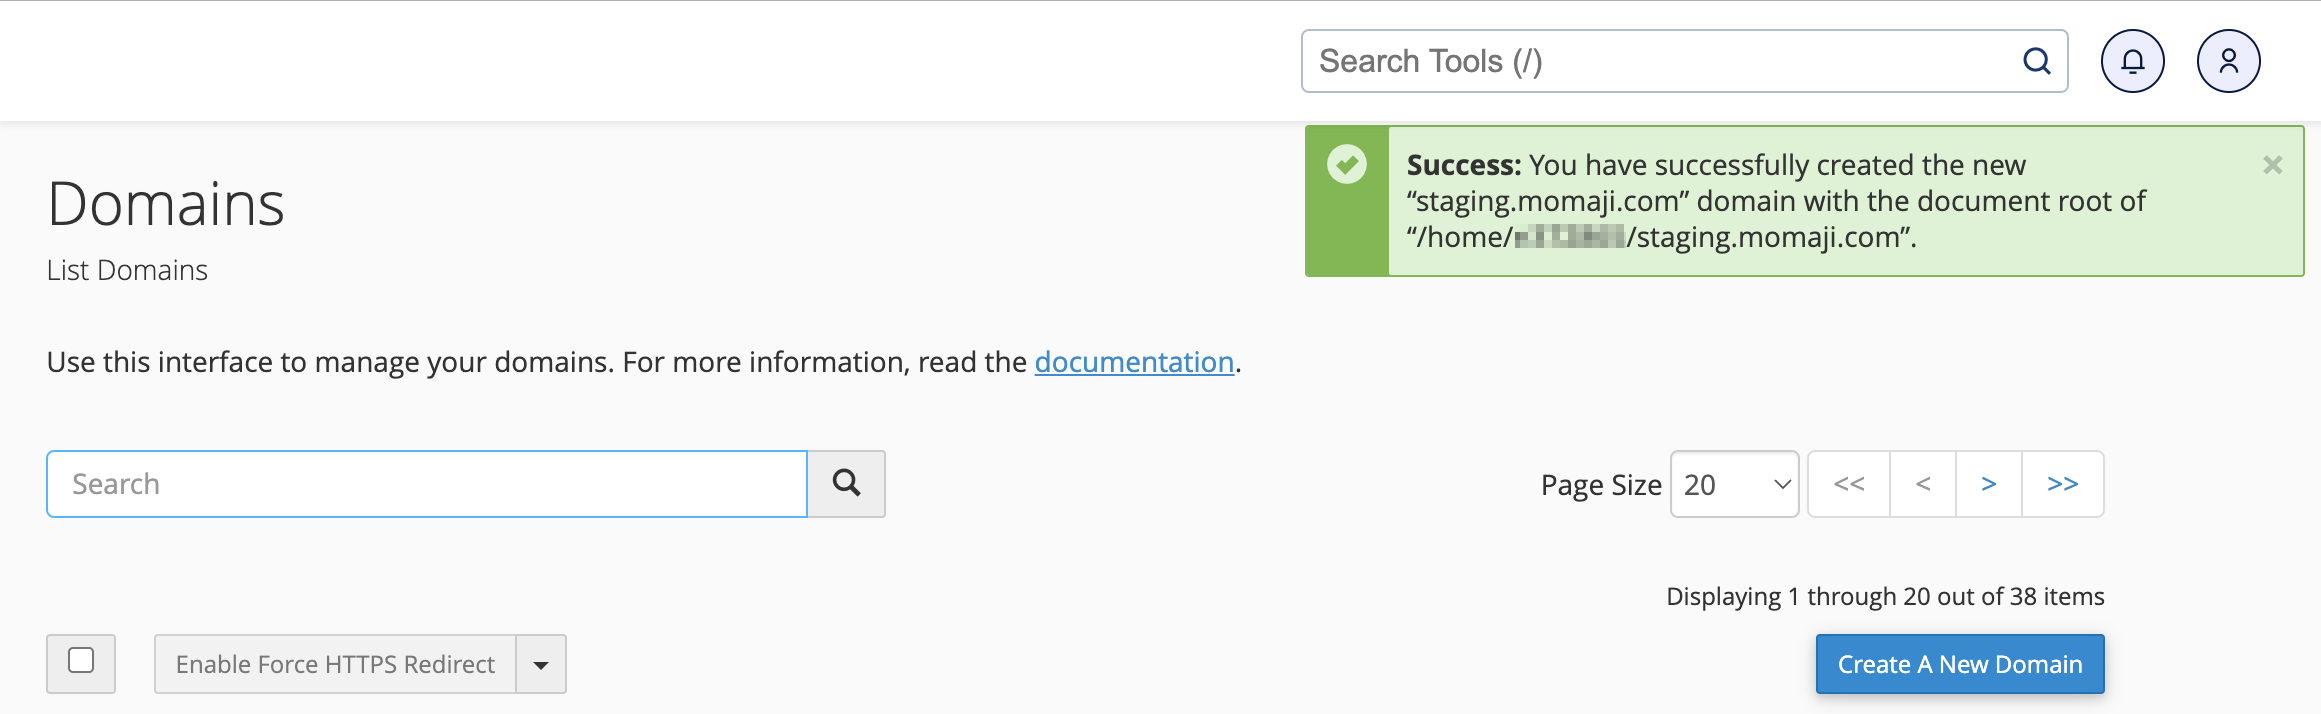Click the Domains page heading
2321x714 pixels.
point(166,204)
